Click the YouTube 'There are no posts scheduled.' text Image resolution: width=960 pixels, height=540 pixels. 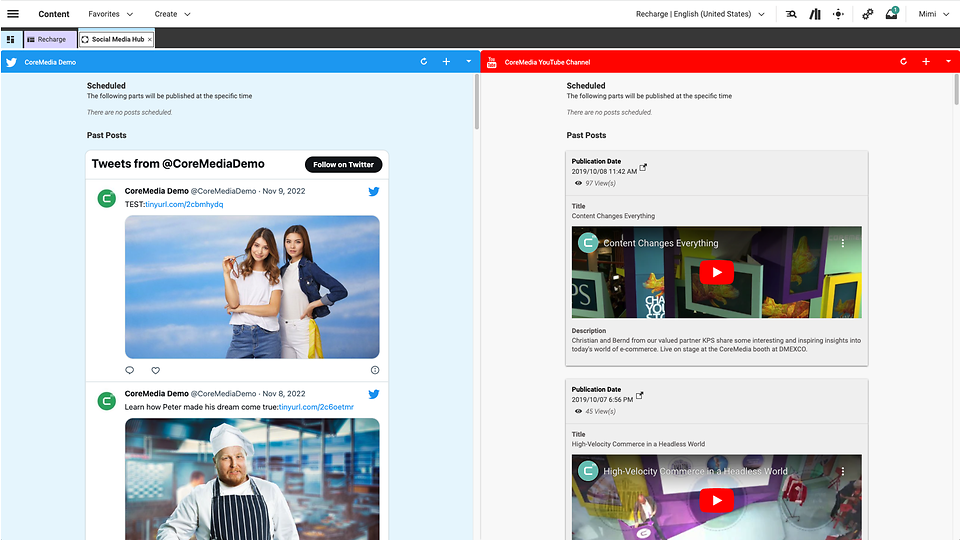coord(609,113)
